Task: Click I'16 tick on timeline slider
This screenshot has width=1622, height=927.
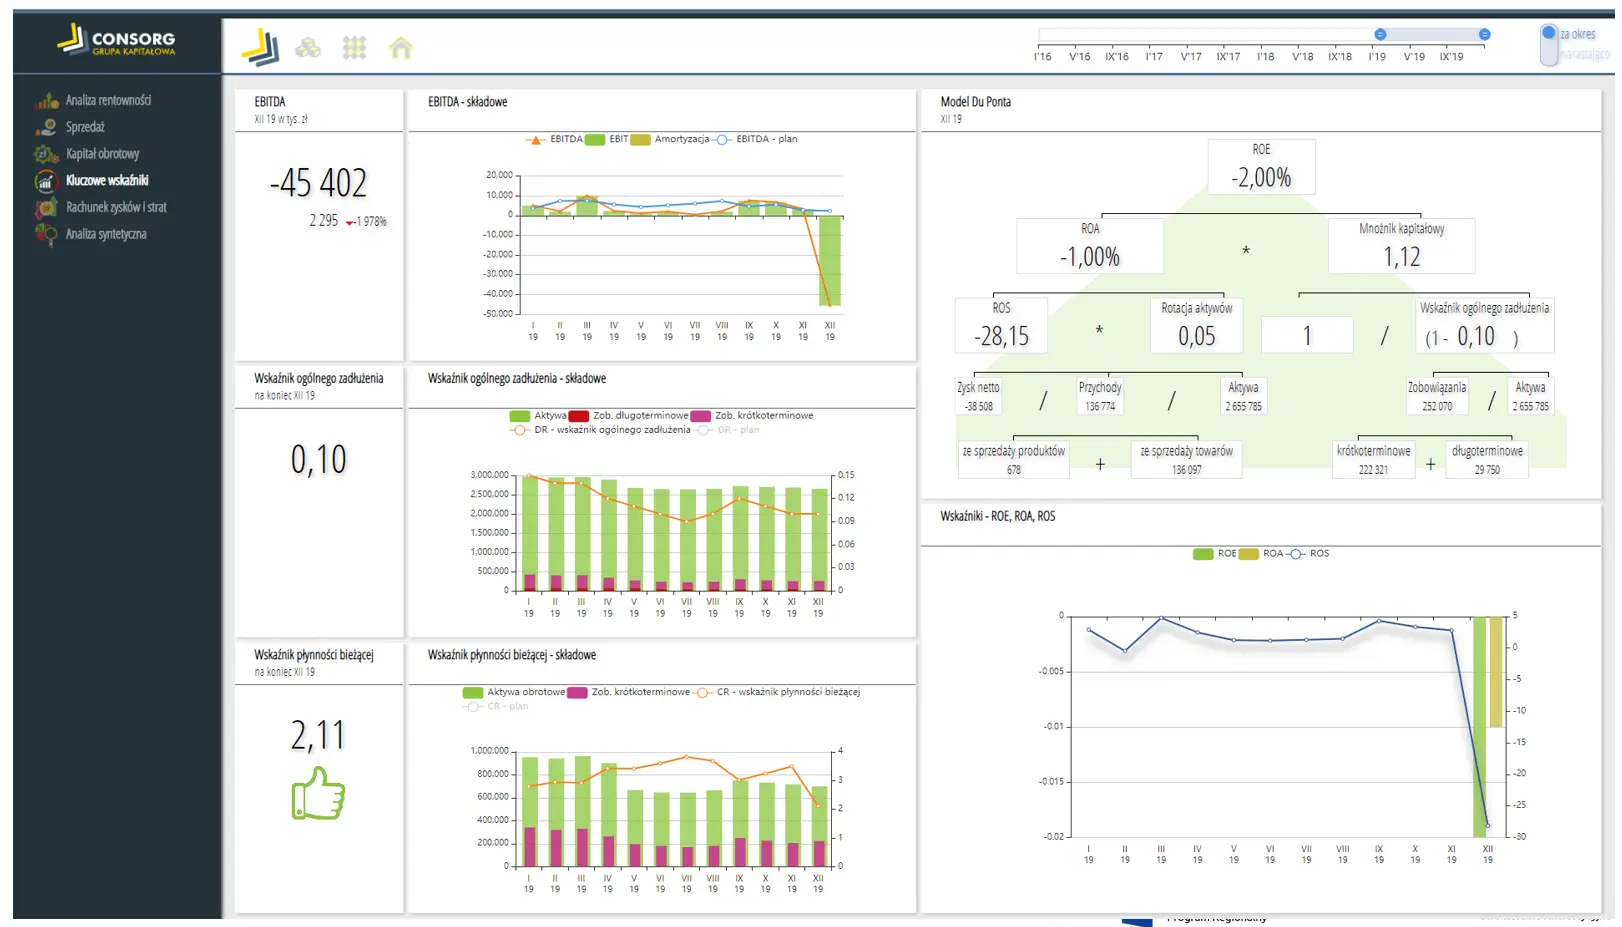Action: (x=1043, y=57)
